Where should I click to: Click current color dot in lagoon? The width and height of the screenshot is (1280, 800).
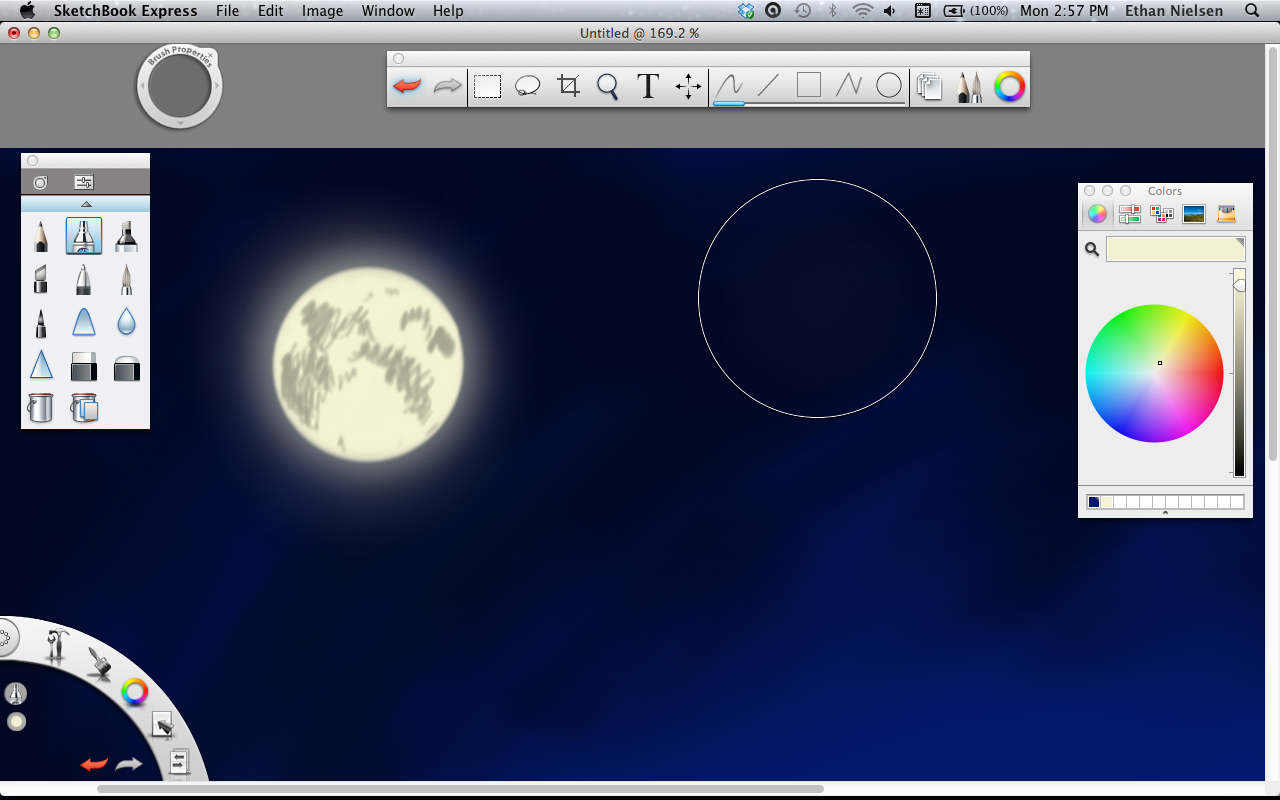[x=16, y=722]
